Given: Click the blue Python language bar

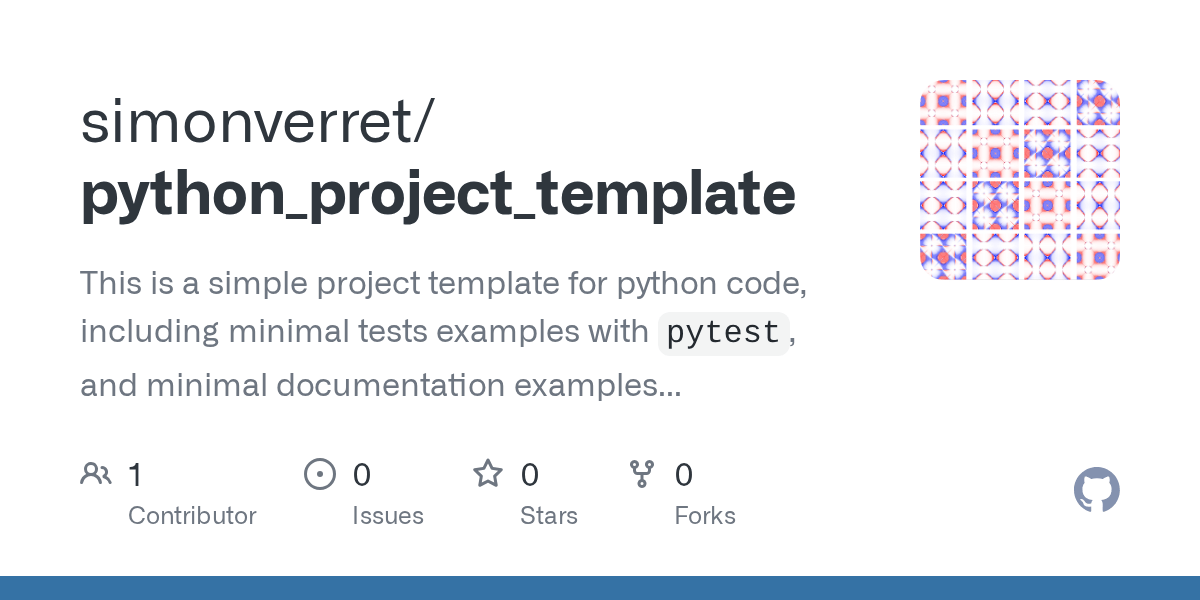Looking at the screenshot, I should tap(600, 588).
